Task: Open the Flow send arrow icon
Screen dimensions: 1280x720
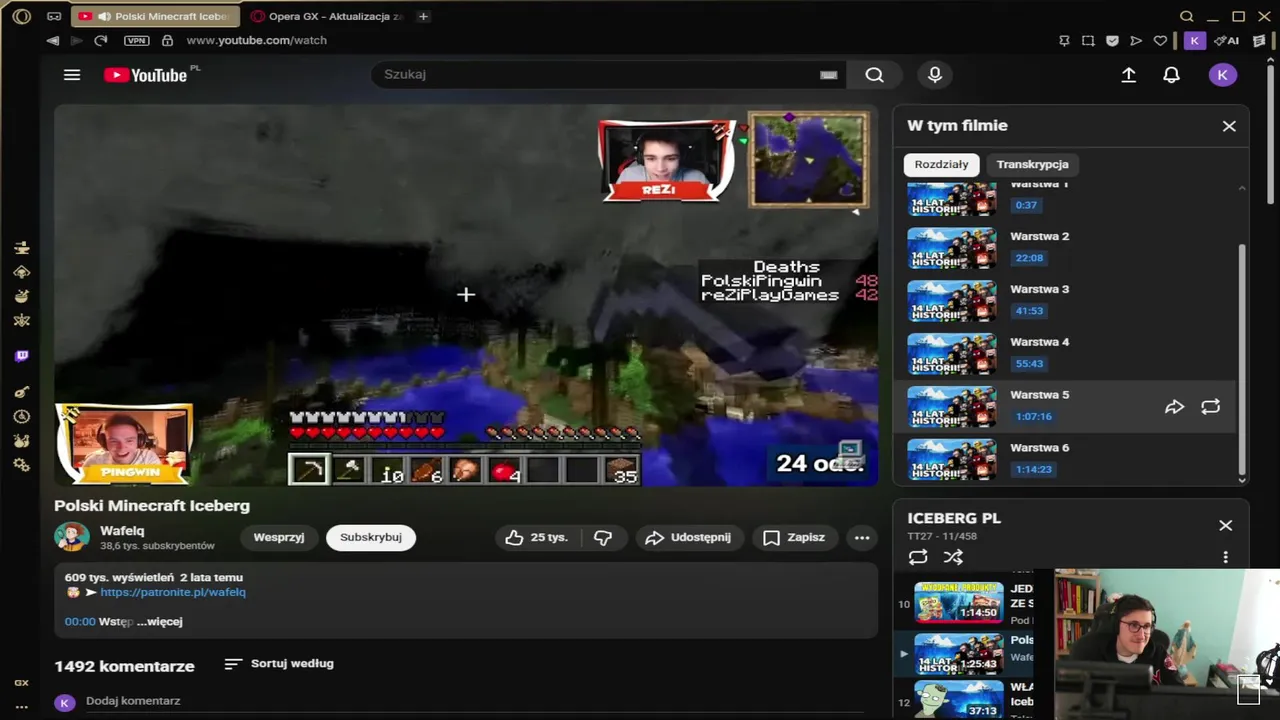Action: [1136, 40]
